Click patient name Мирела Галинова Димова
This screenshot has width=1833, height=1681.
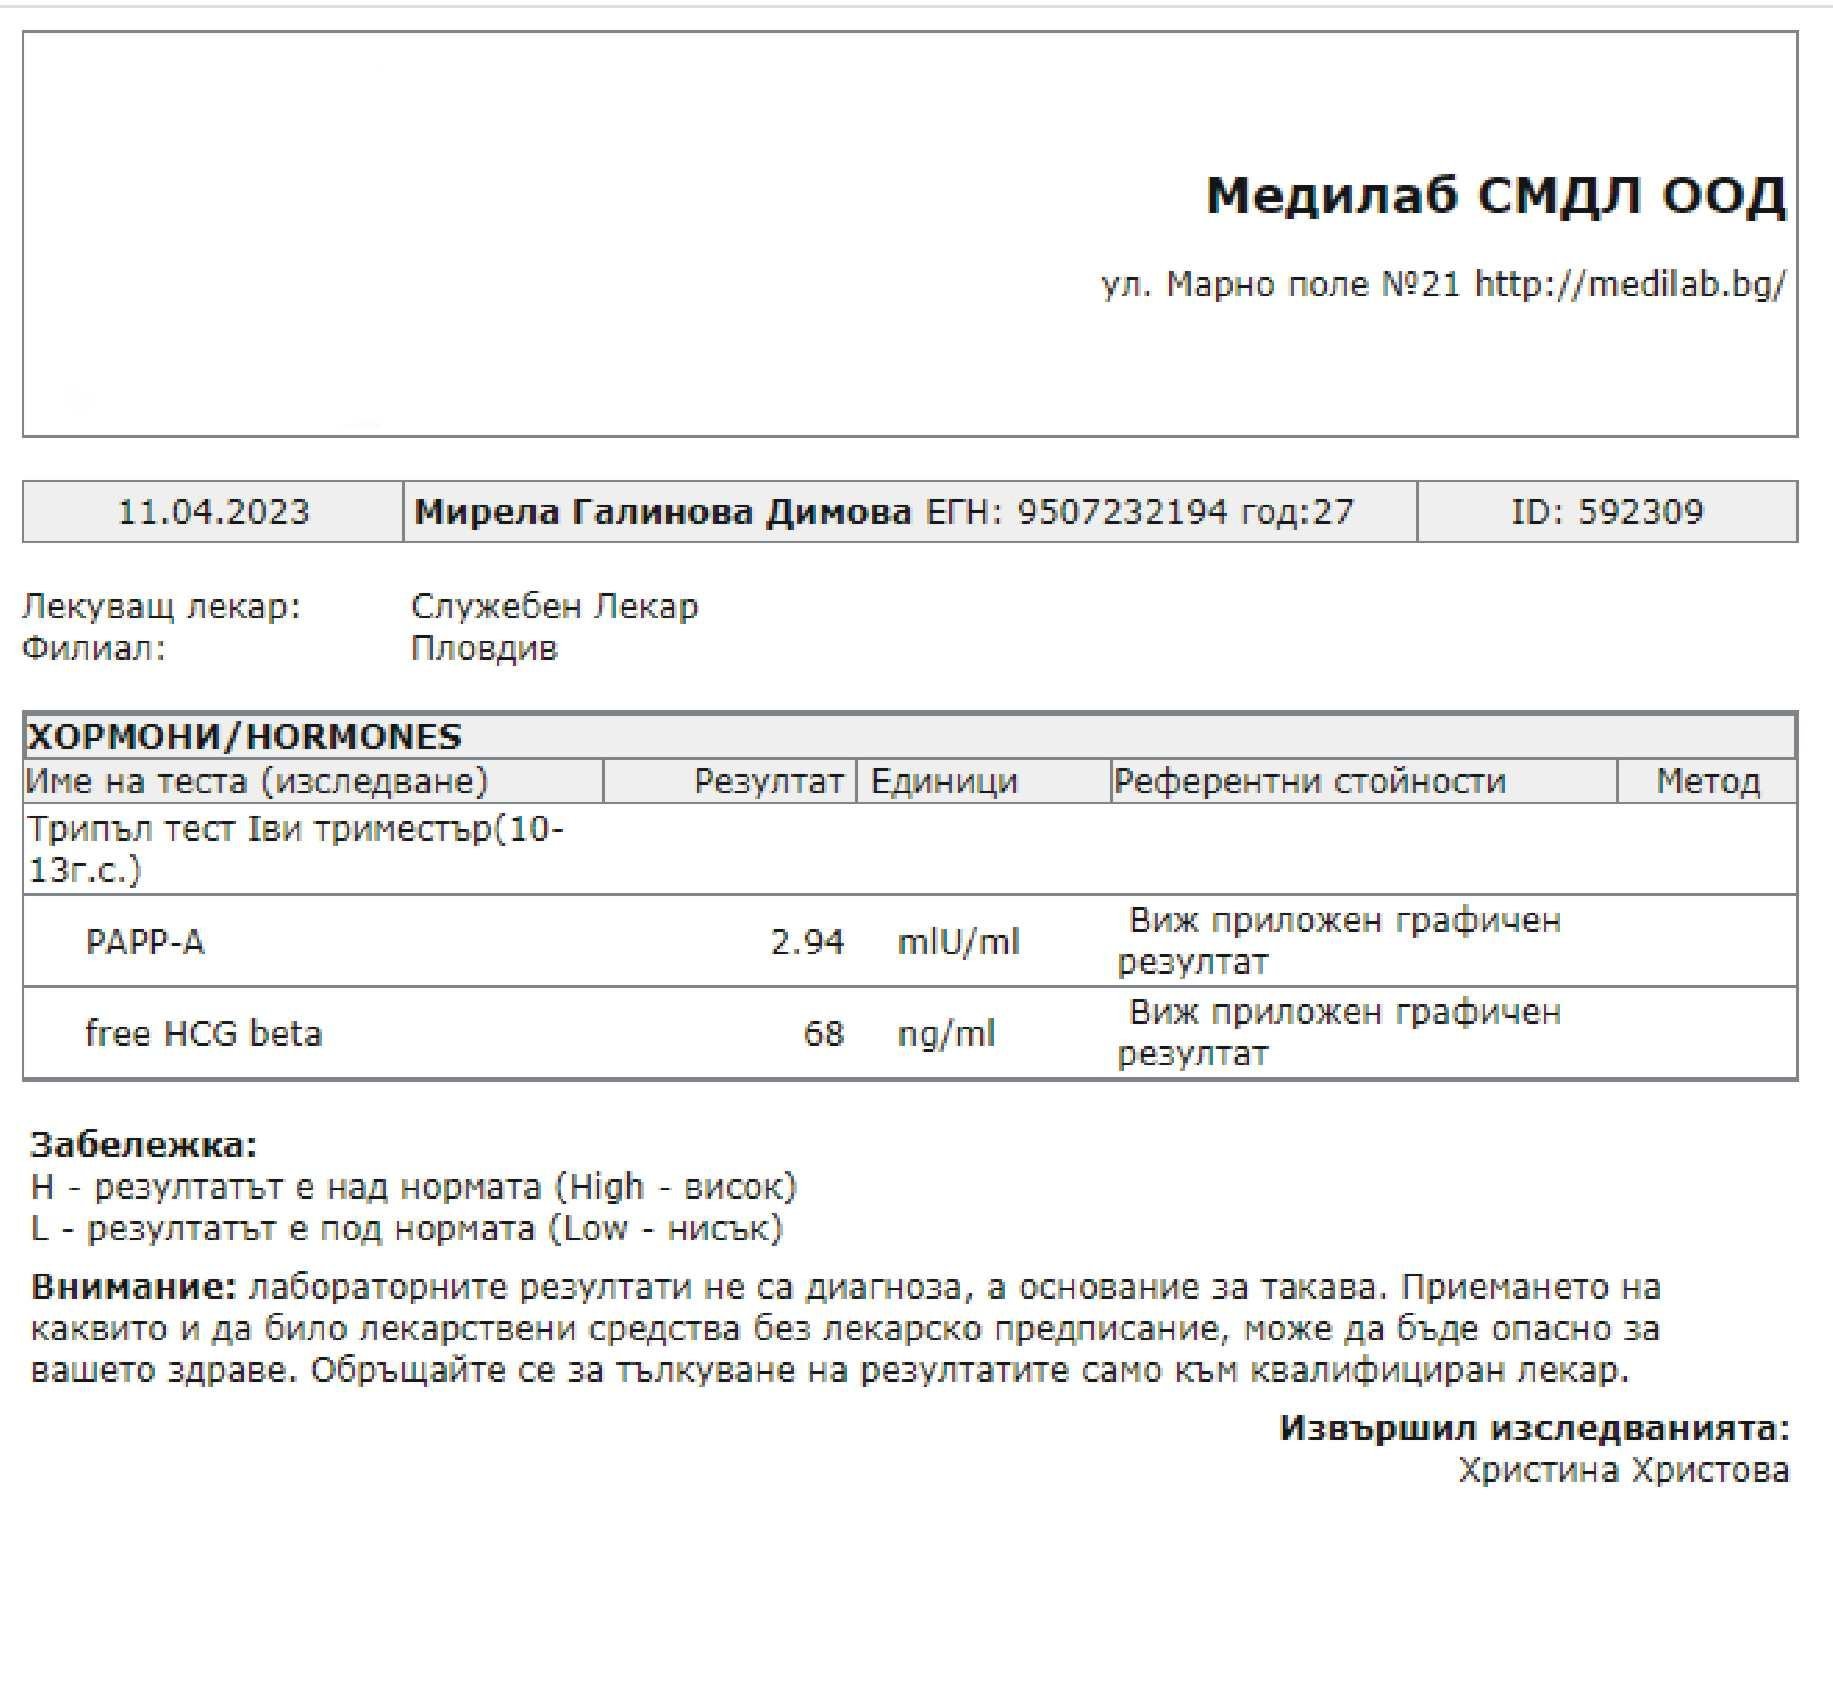click(662, 512)
